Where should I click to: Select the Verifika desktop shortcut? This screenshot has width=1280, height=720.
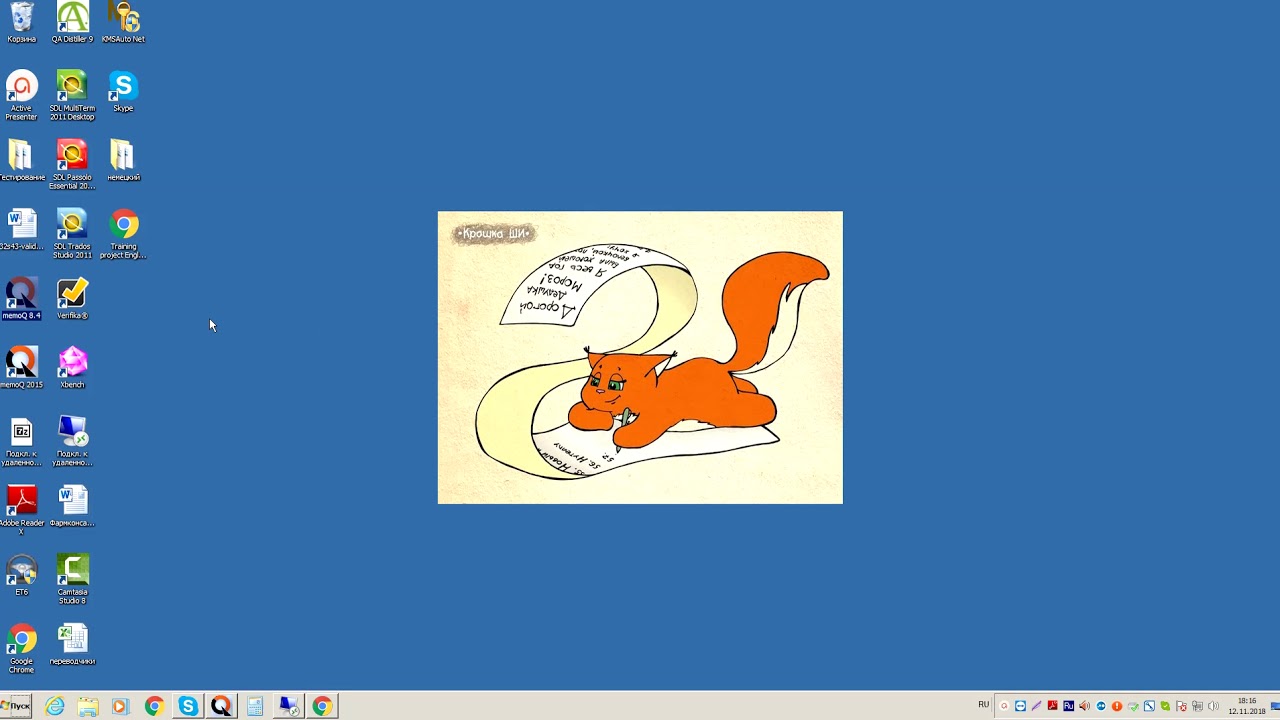(72, 298)
